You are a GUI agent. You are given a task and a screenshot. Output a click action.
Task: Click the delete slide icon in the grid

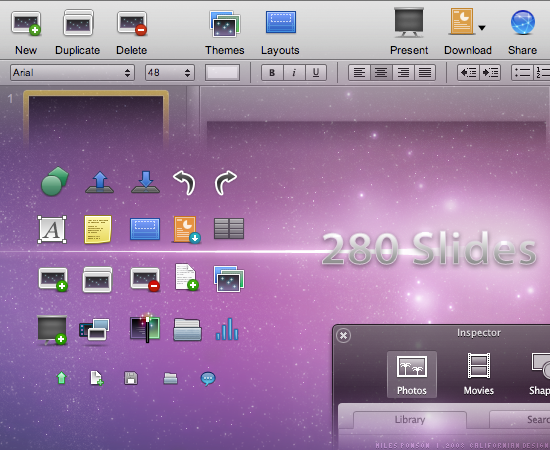coord(145,280)
